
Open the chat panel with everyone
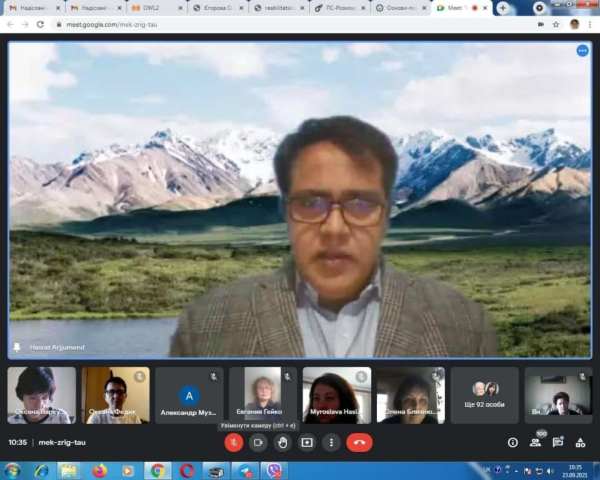(559, 442)
